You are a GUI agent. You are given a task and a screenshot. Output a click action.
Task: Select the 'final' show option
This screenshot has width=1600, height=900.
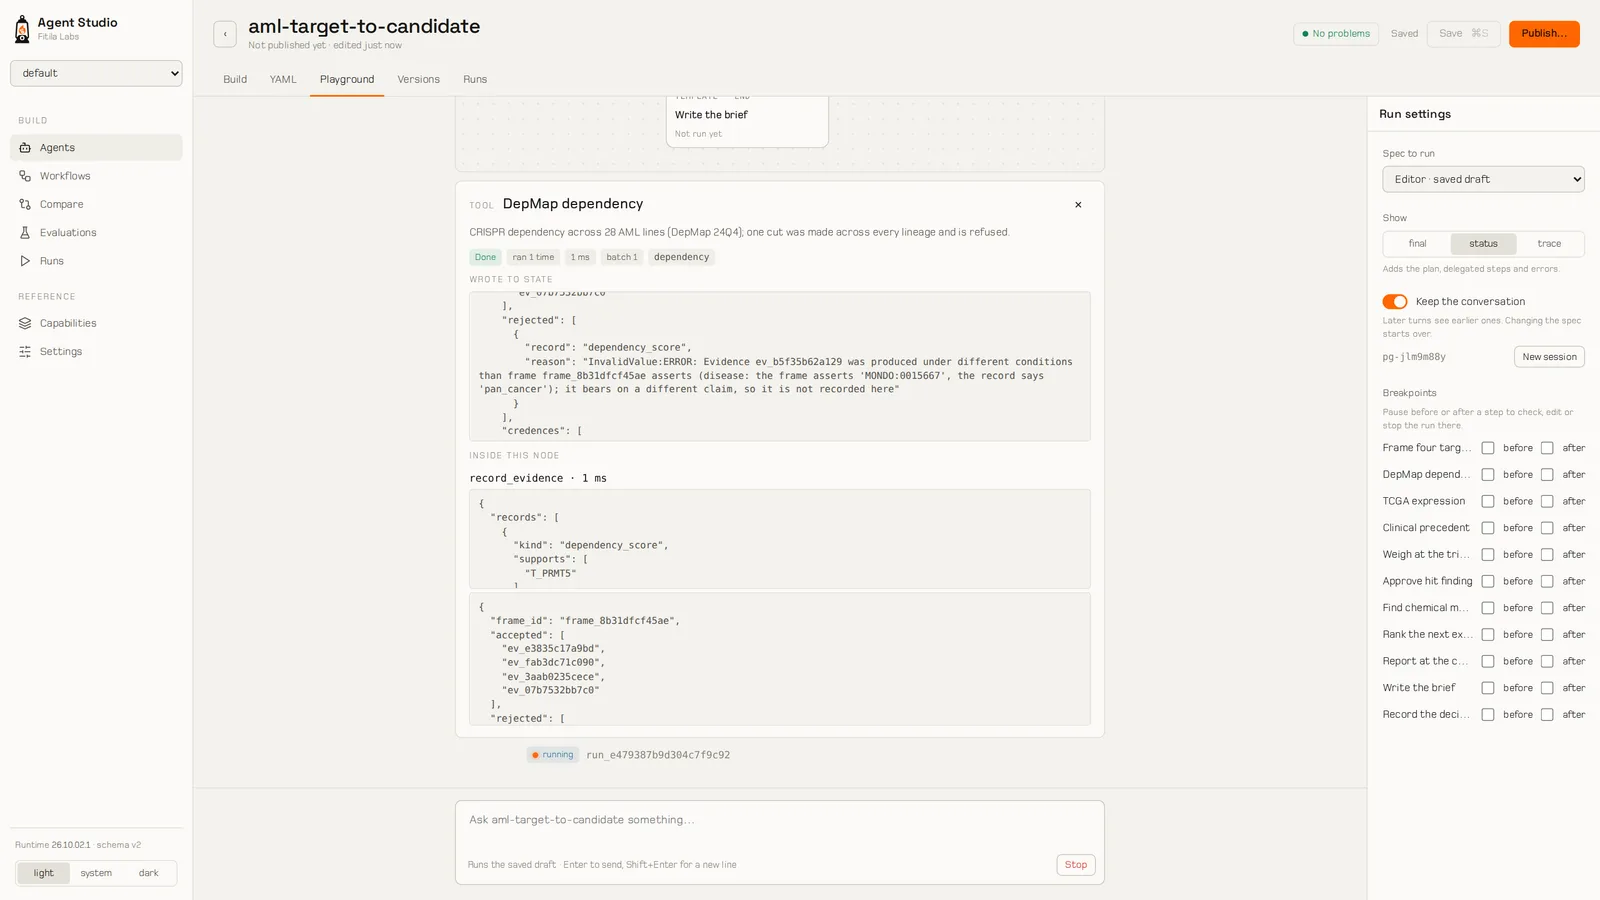pyautogui.click(x=1417, y=244)
